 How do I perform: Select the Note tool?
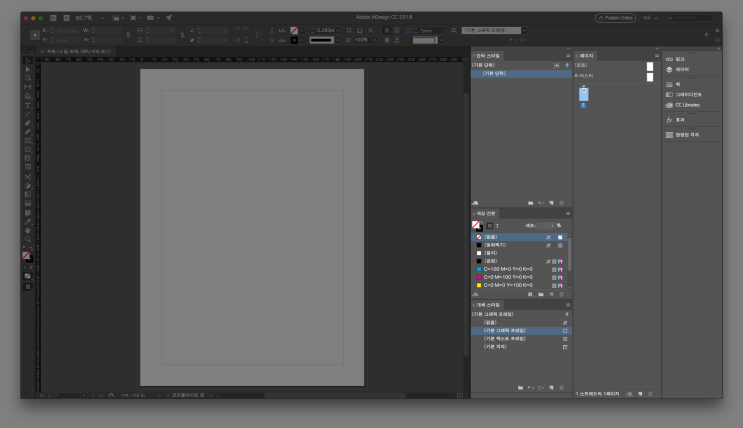pyautogui.click(x=28, y=212)
